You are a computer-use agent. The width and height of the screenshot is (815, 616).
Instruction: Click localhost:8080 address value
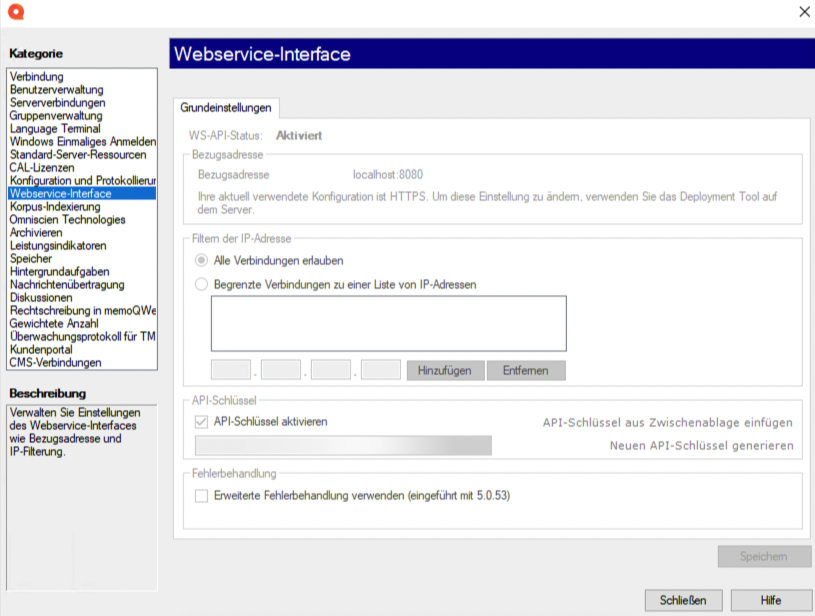pyautogui.click(x=388, y=175)
